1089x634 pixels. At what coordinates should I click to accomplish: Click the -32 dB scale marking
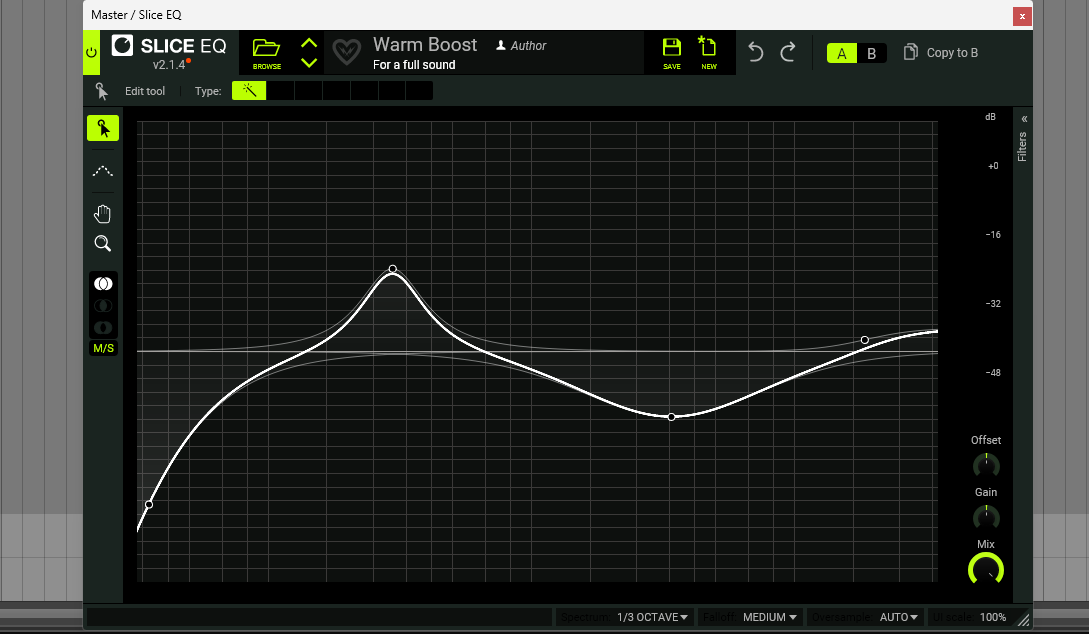click(x=993, y=303)
